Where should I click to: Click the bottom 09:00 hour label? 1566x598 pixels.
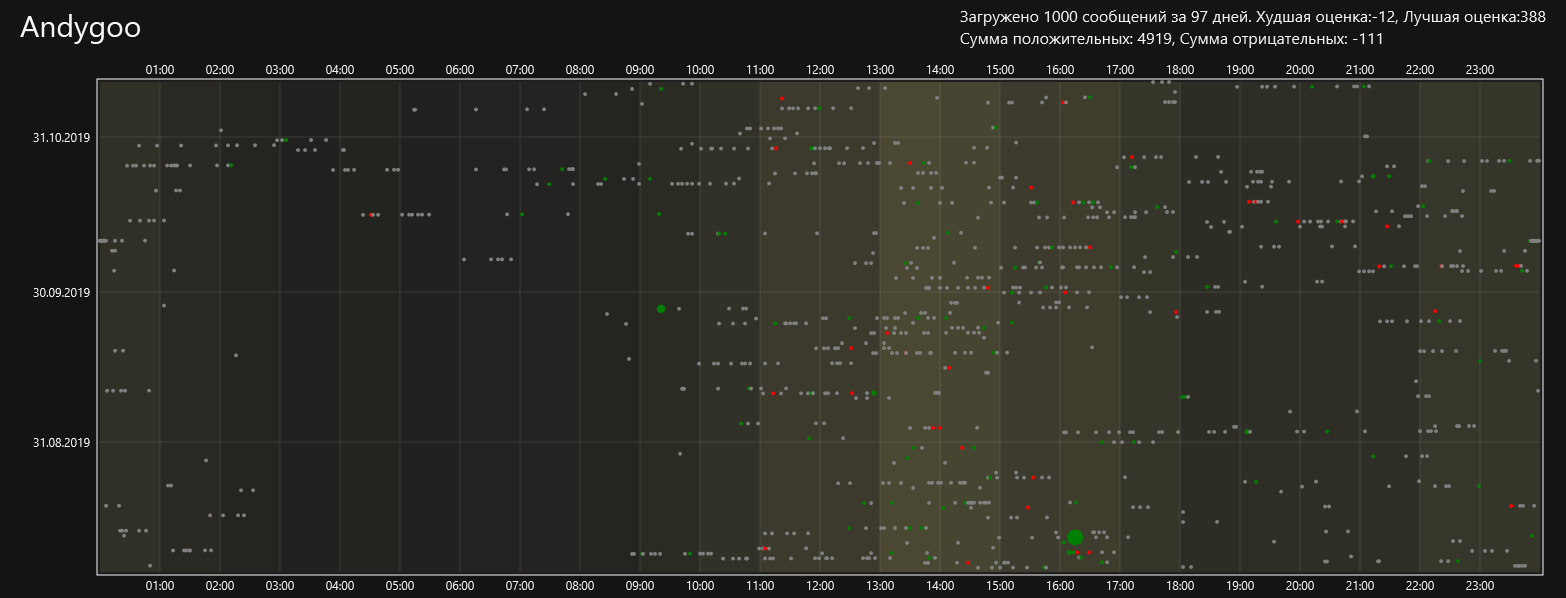click(640, 585)
